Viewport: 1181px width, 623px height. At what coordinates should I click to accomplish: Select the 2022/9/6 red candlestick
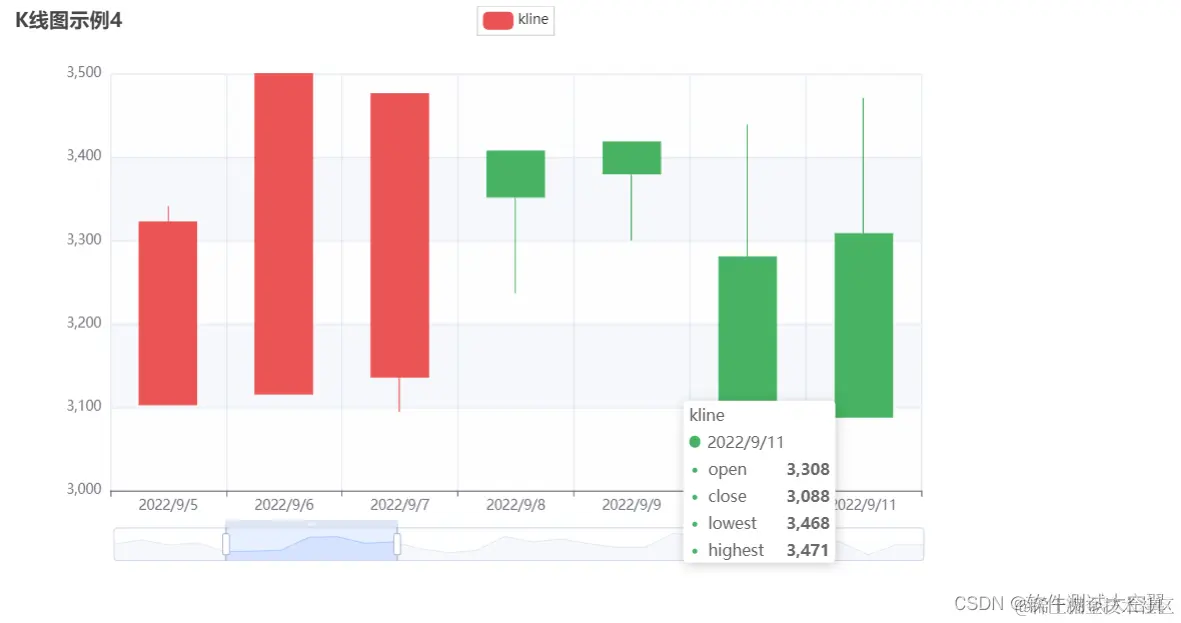pos(284,234)
